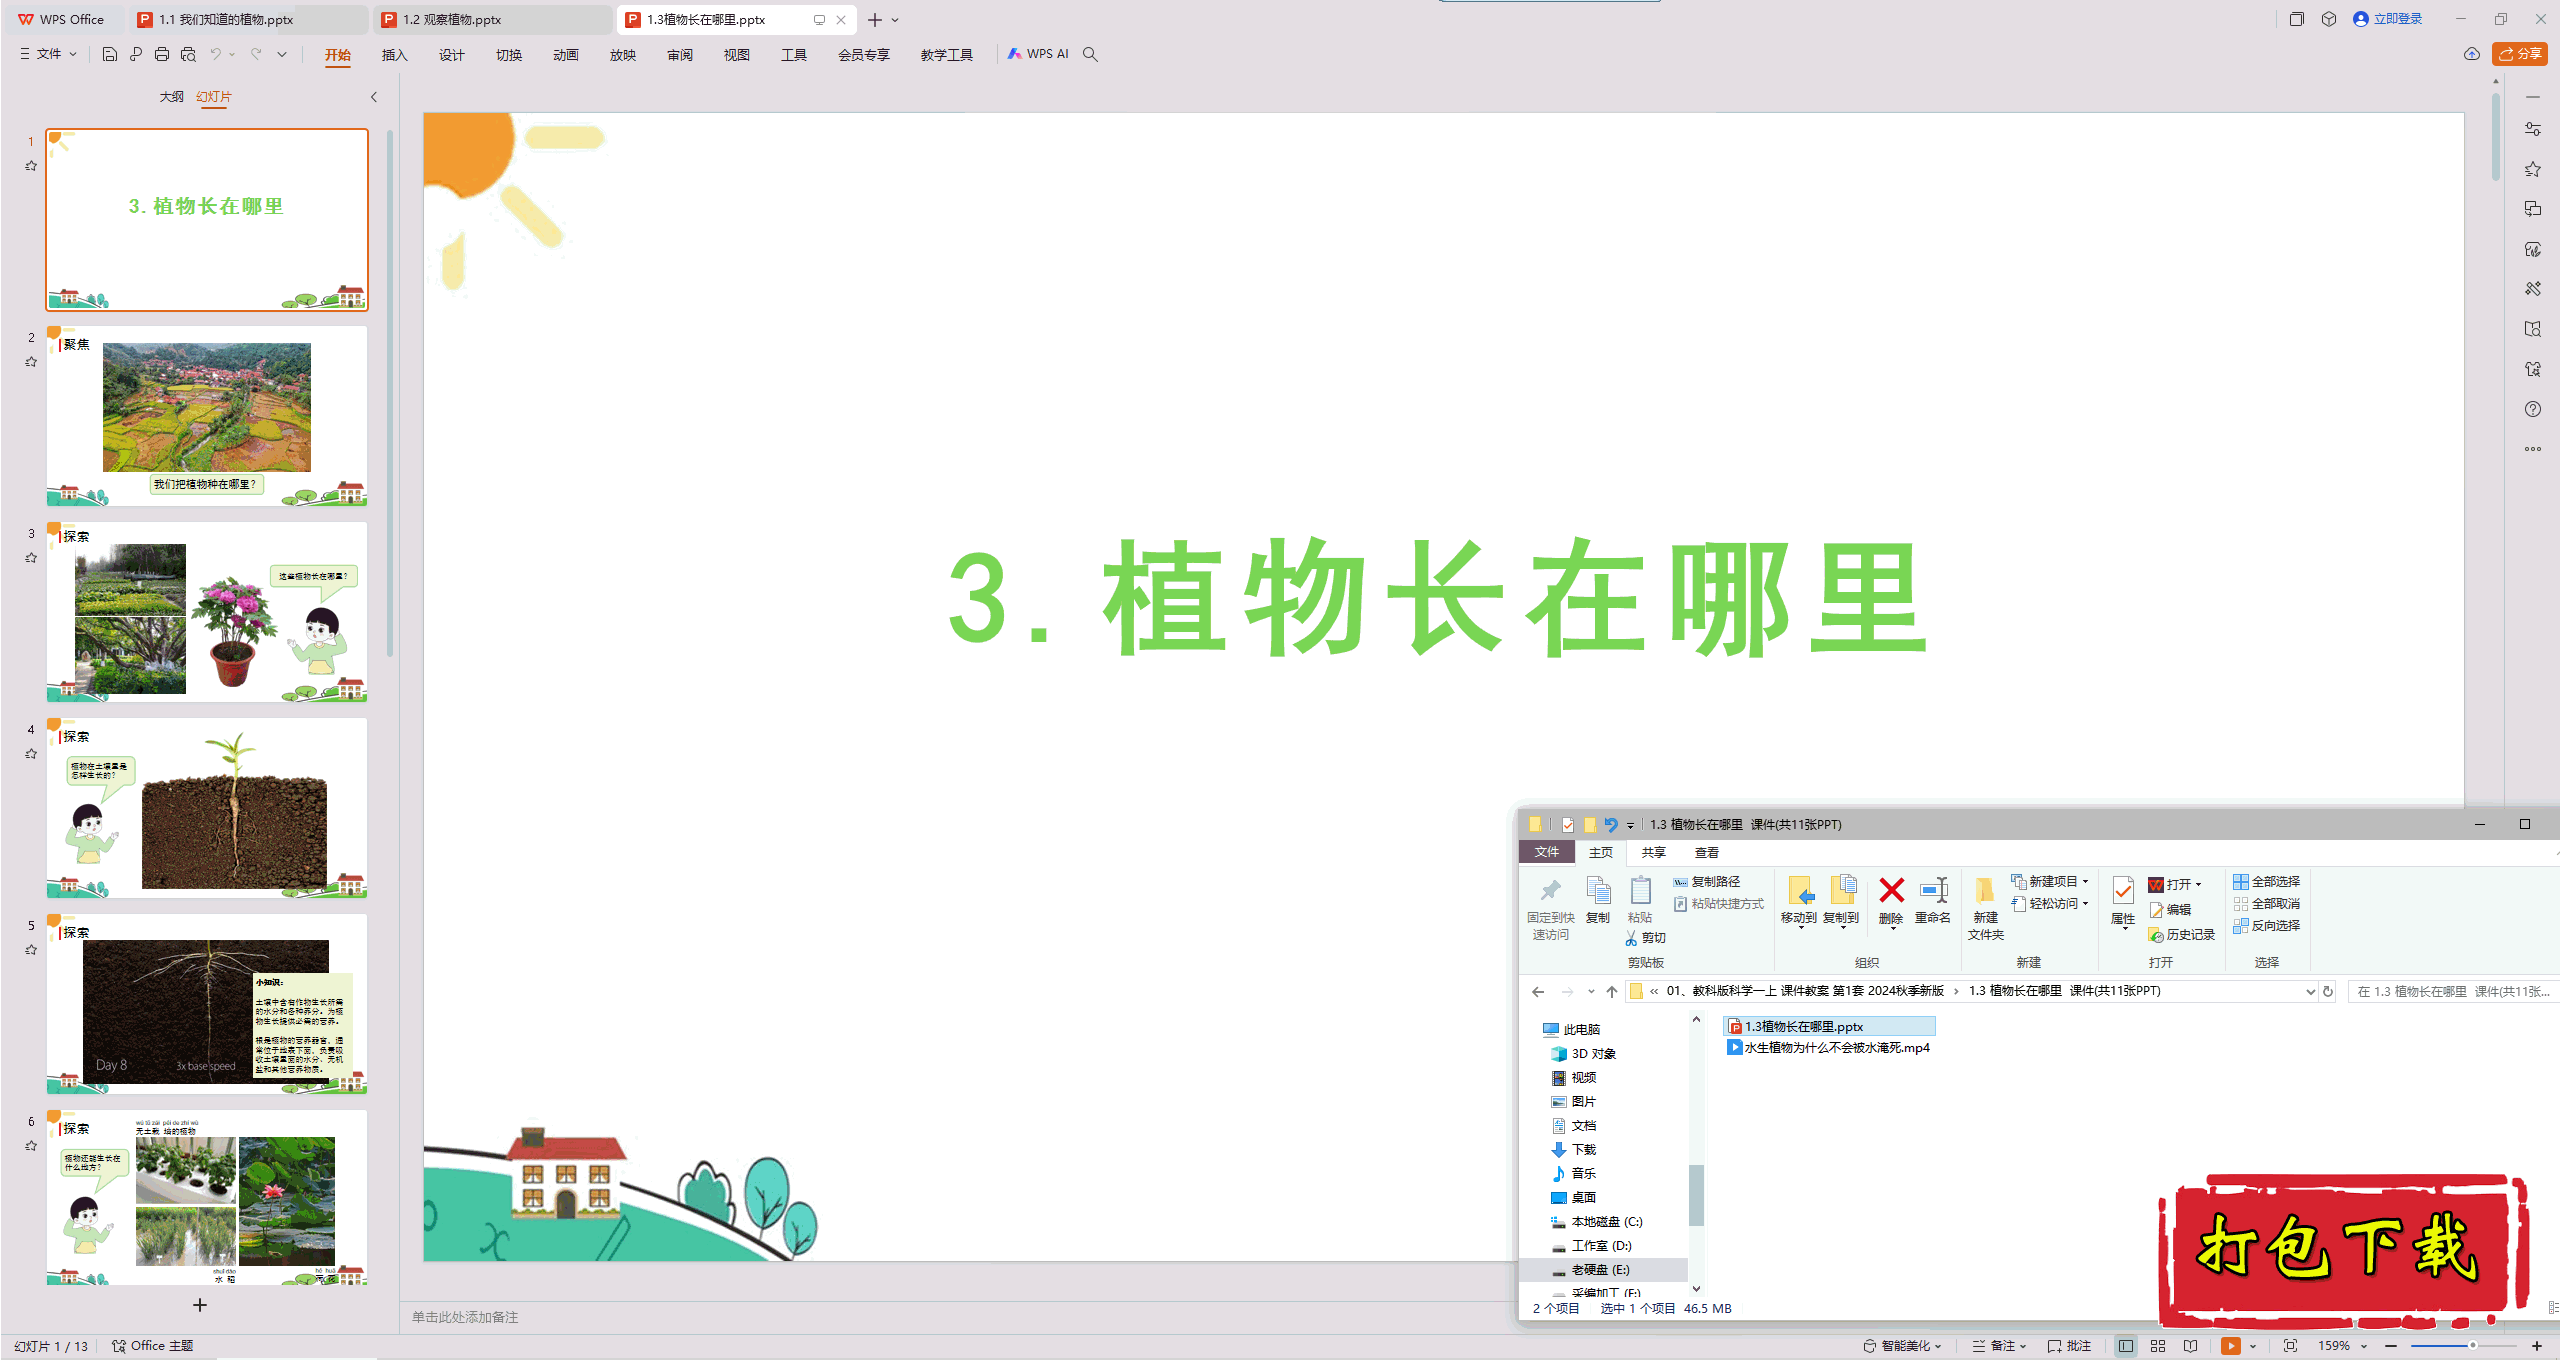The width and height of the screenshot is (2560, 1360).
Task: Select slide 4 thumbnail with plant root
Action: (x=207, y=808)
